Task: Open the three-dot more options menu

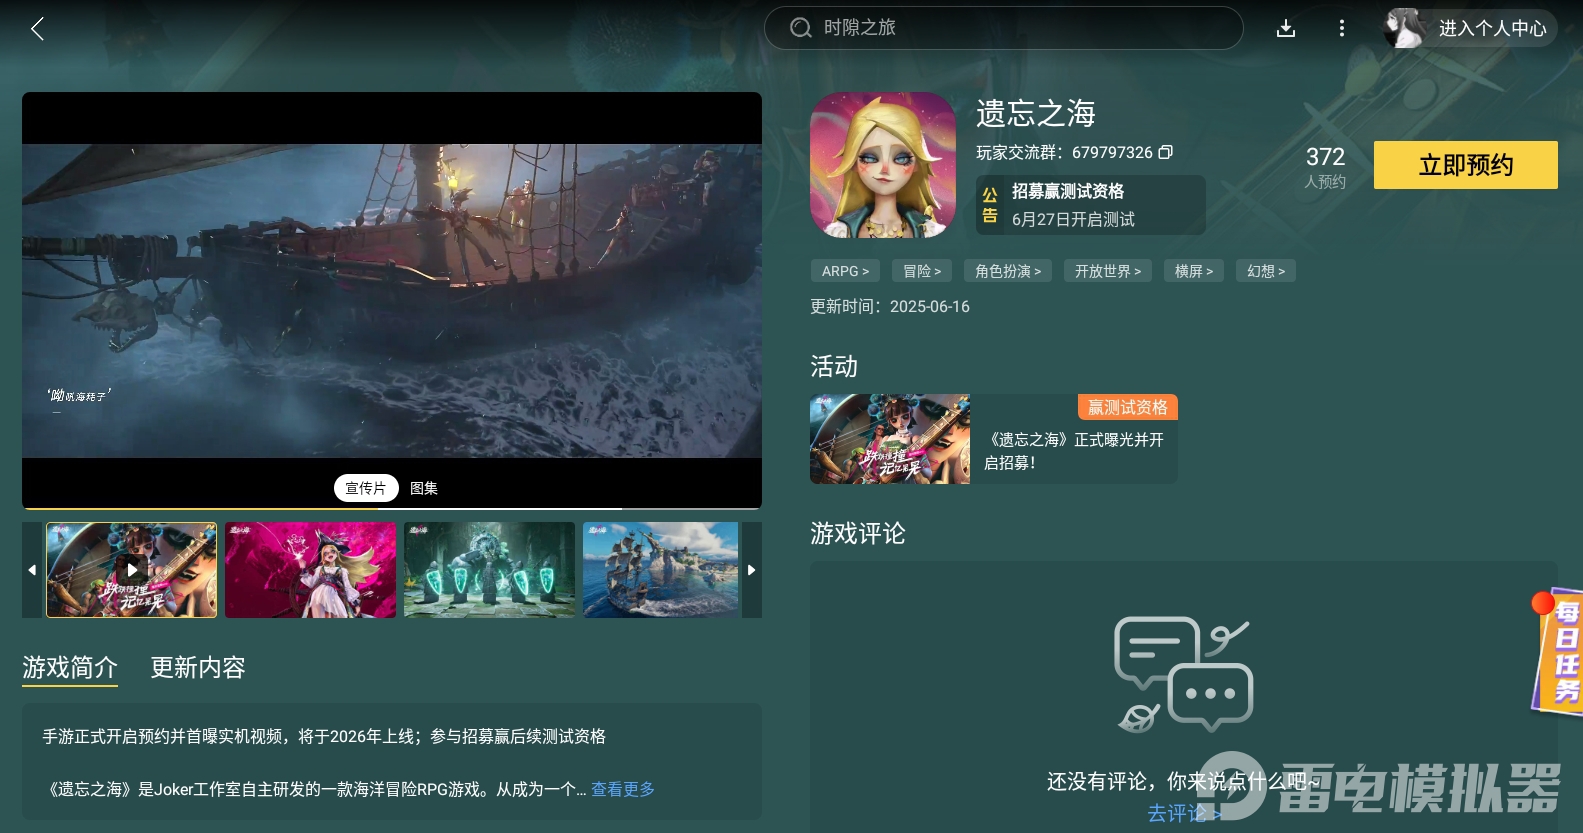Action: point(1342,29)
